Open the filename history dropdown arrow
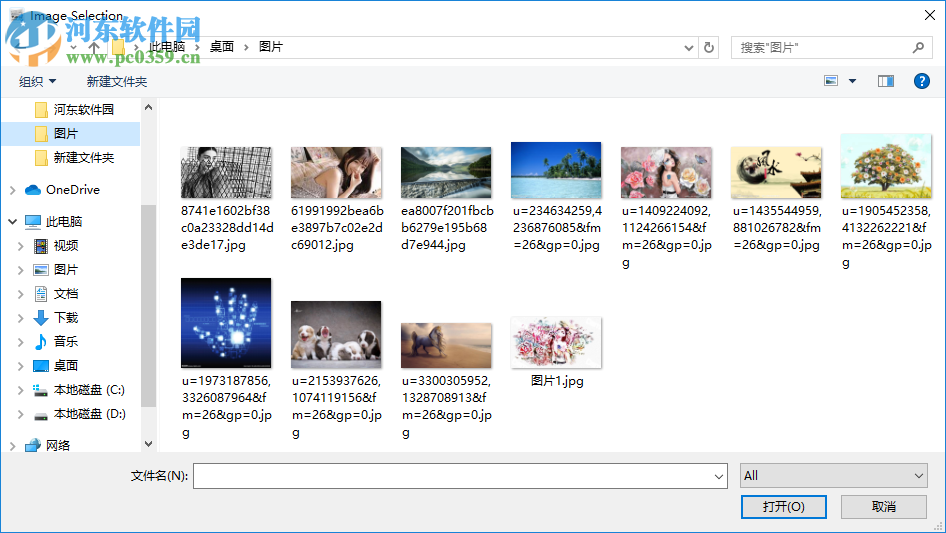This screenshot has width=946, height=533. pos(719,476)
